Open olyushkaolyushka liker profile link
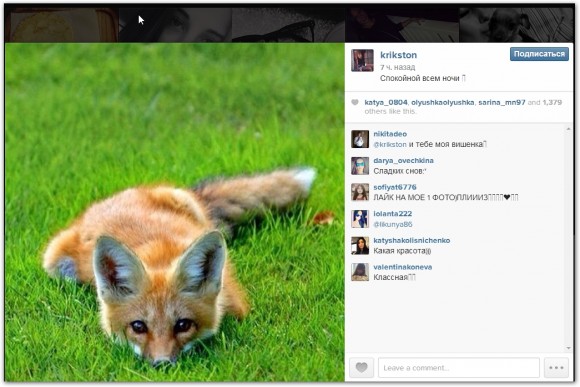The image size is (580, 387). (442, 102)
